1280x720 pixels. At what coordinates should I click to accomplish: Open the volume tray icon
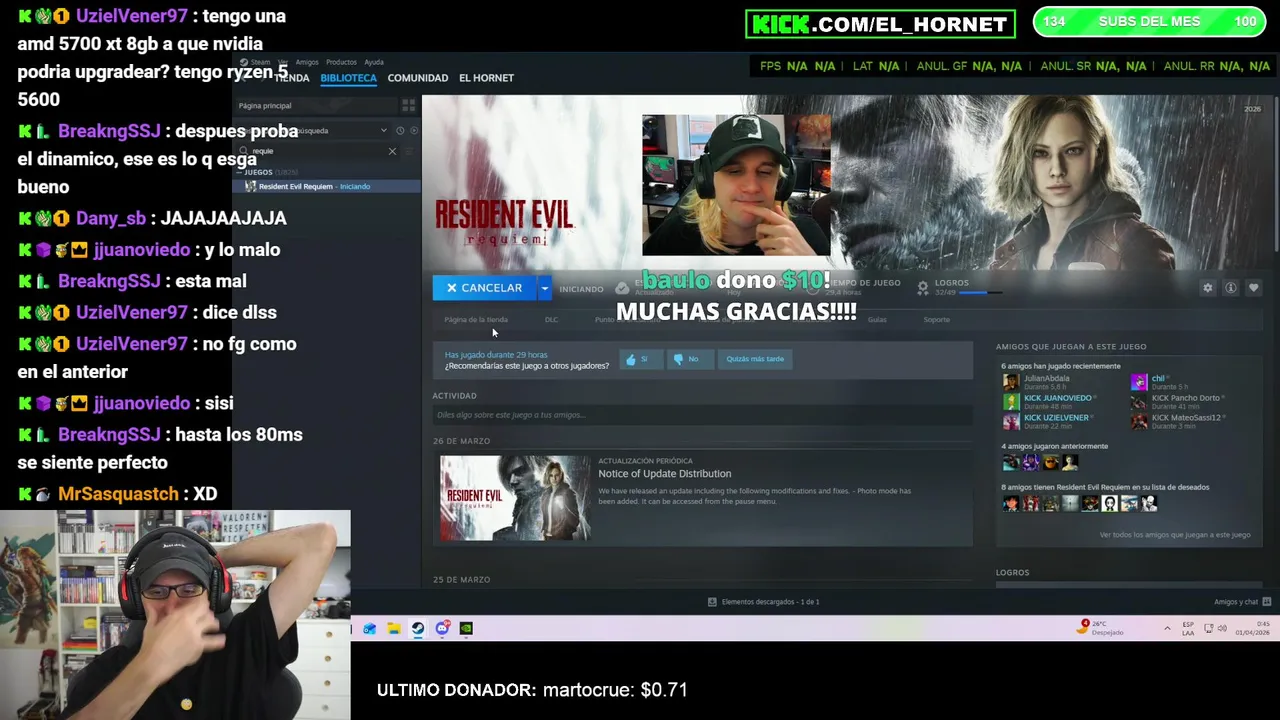click(1222, 629)
